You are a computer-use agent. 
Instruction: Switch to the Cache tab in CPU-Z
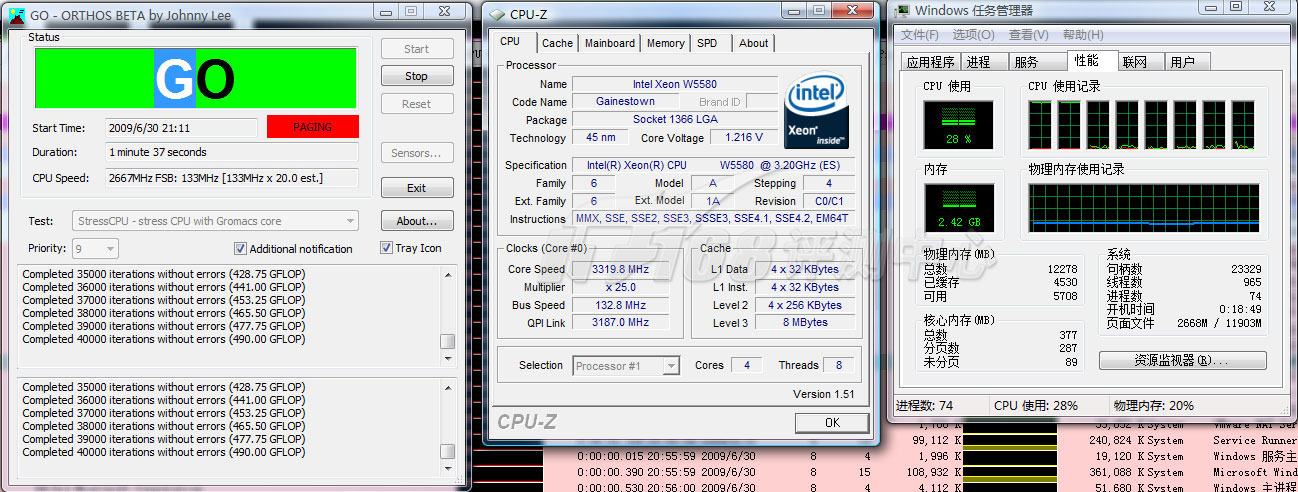point(557,43)
